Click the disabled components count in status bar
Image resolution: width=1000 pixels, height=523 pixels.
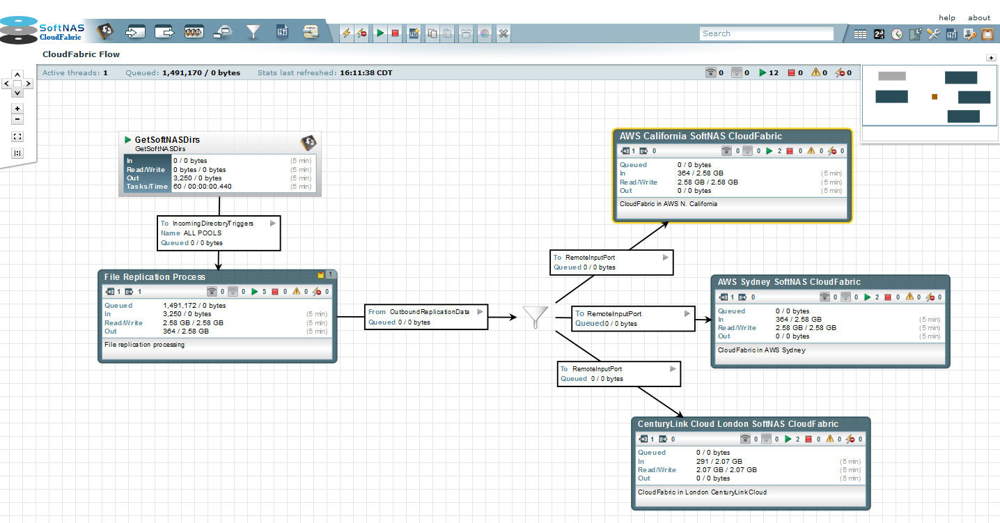point(843,73)
